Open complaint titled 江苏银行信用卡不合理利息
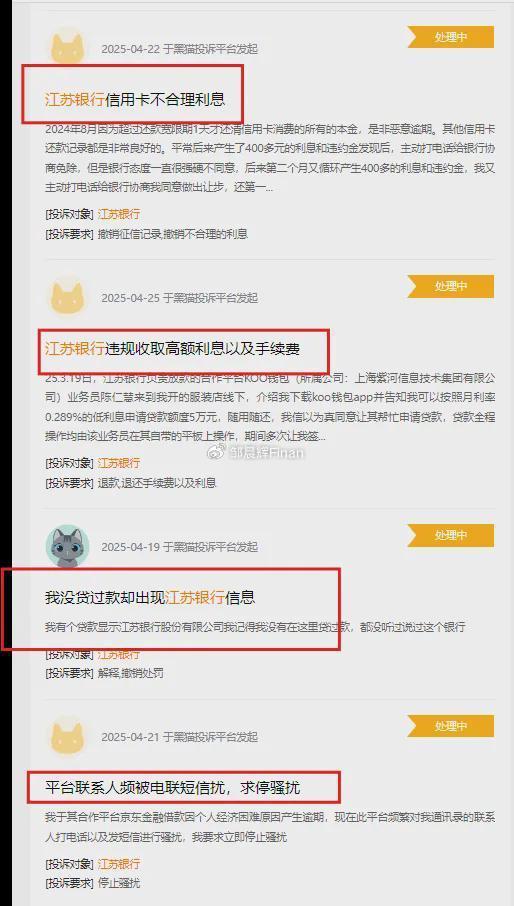 [x=135, y=99]
